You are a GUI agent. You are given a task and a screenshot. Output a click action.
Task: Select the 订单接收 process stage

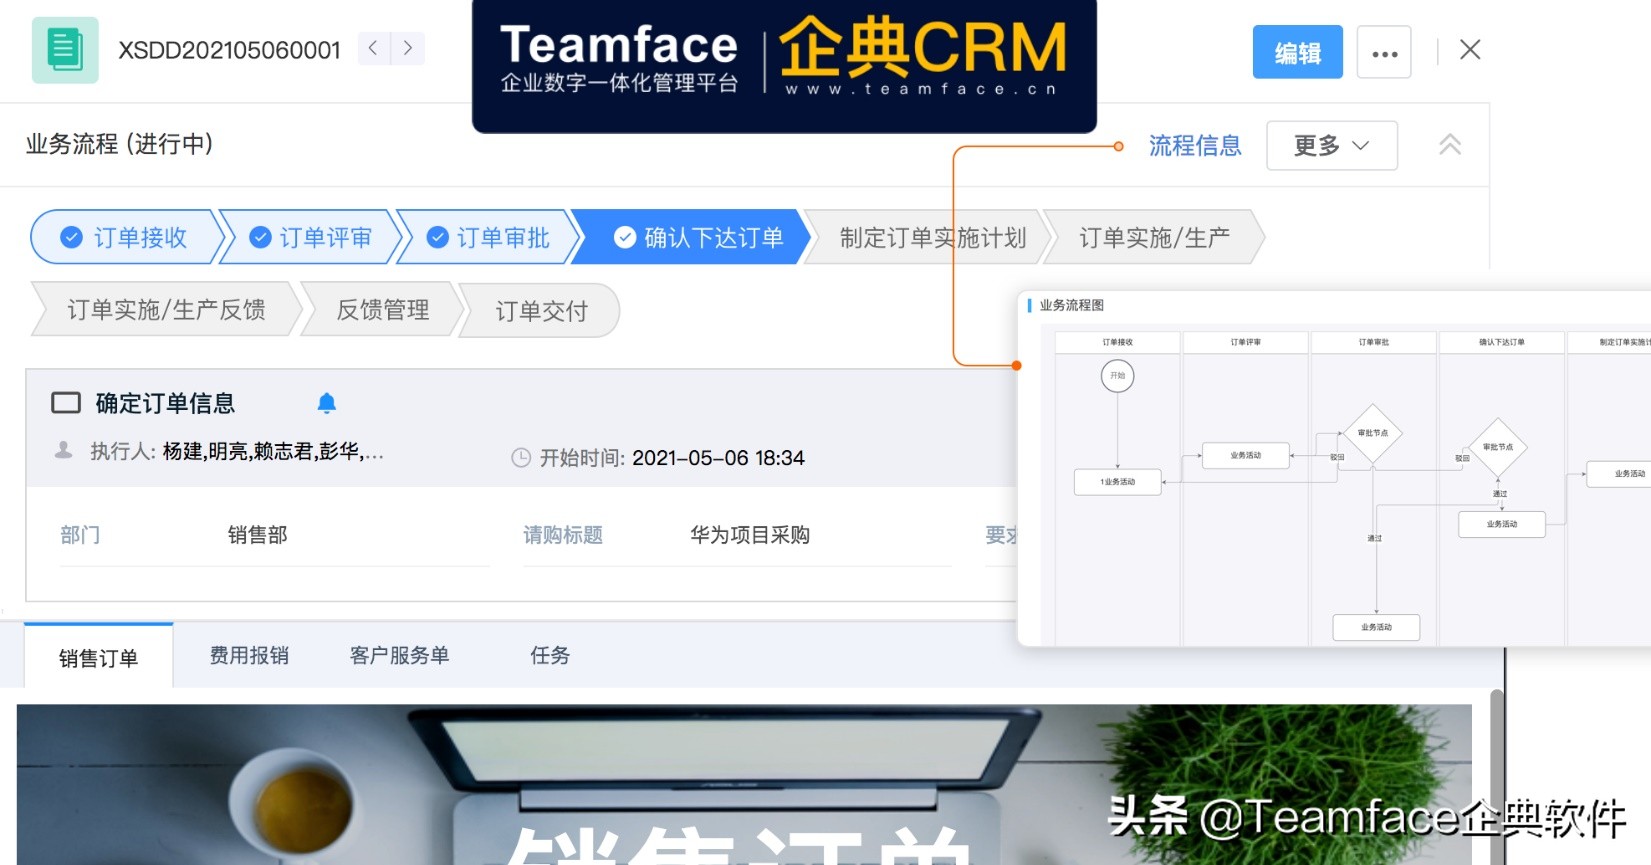(127, 237)
